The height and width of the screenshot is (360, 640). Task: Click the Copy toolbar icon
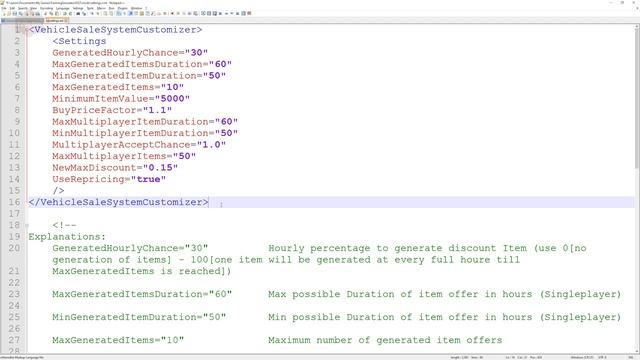[51, 13]
